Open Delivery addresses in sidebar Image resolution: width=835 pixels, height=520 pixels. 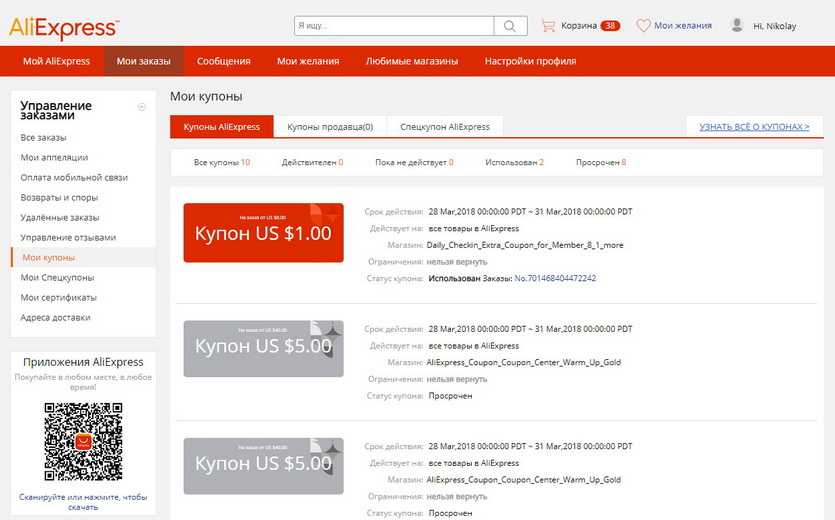55,317
